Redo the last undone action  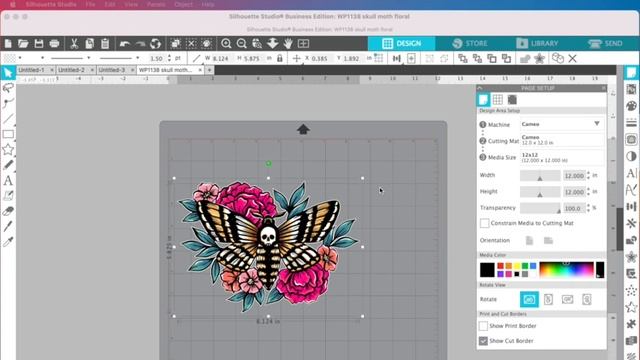point(140,44)
